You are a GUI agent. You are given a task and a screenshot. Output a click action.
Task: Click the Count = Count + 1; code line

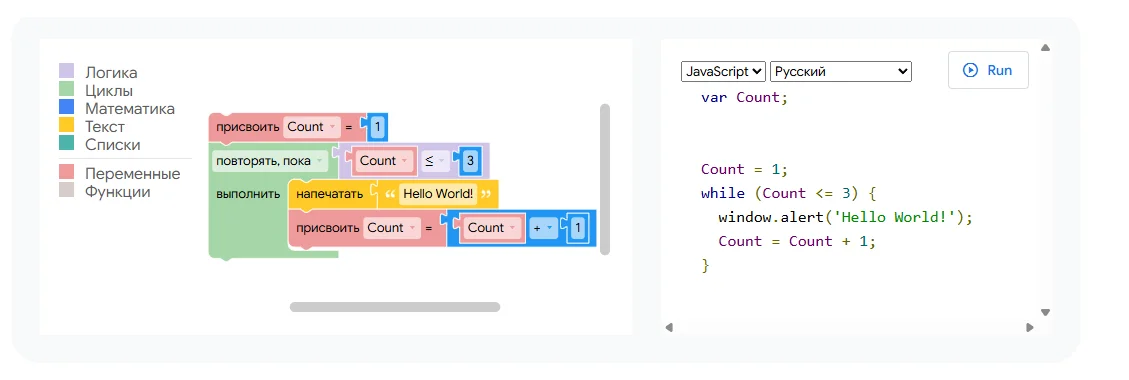coord(797,241)
